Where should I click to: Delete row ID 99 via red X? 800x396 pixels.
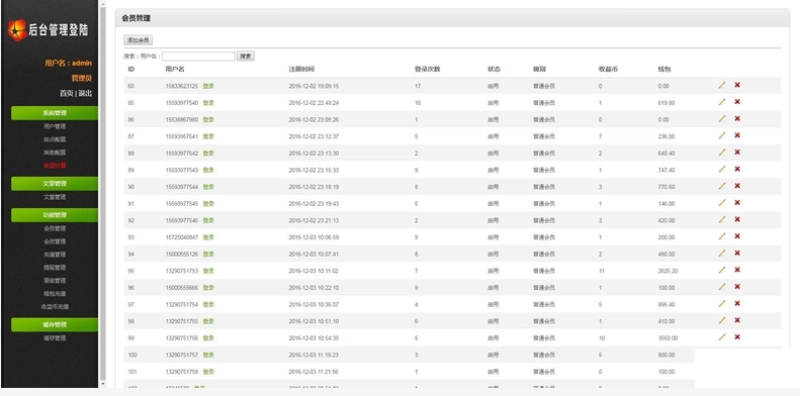tap(737, 337)
